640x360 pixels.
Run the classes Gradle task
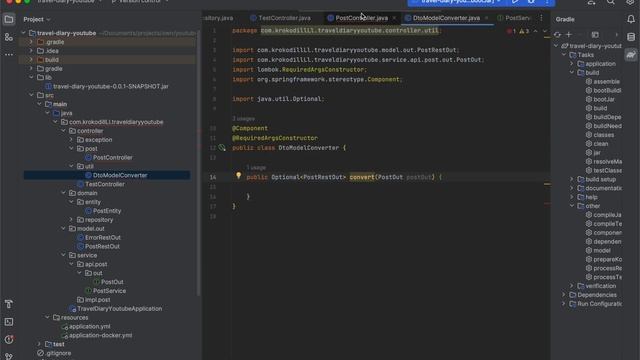[600, 135]
